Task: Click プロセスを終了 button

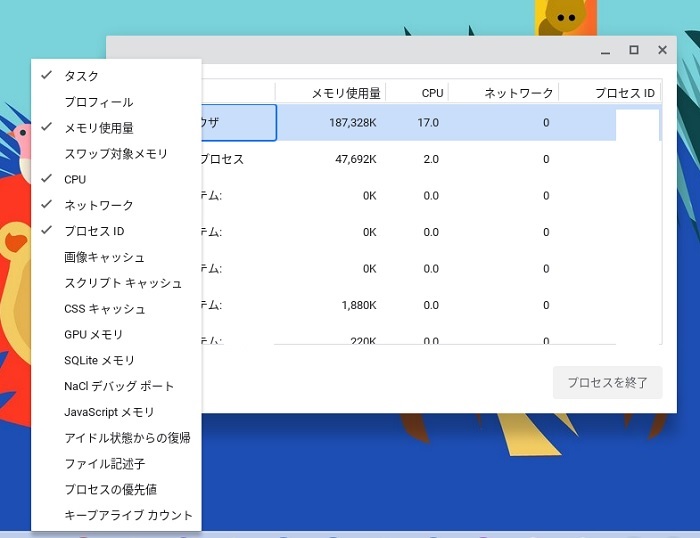Action: [607, 382]
